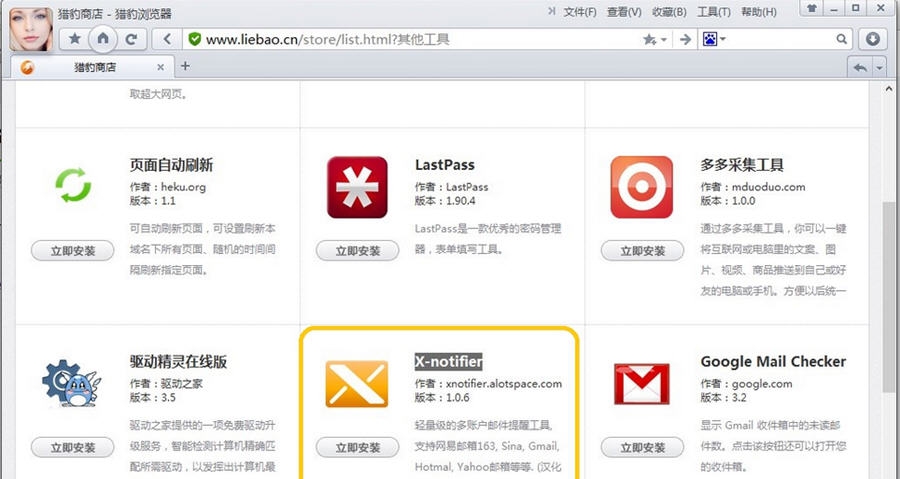Screen dimensions: 900x479
Task: Install 多多采集工具 with 立即安装 button
Action: pyautogui.click(x=642, y=251)
